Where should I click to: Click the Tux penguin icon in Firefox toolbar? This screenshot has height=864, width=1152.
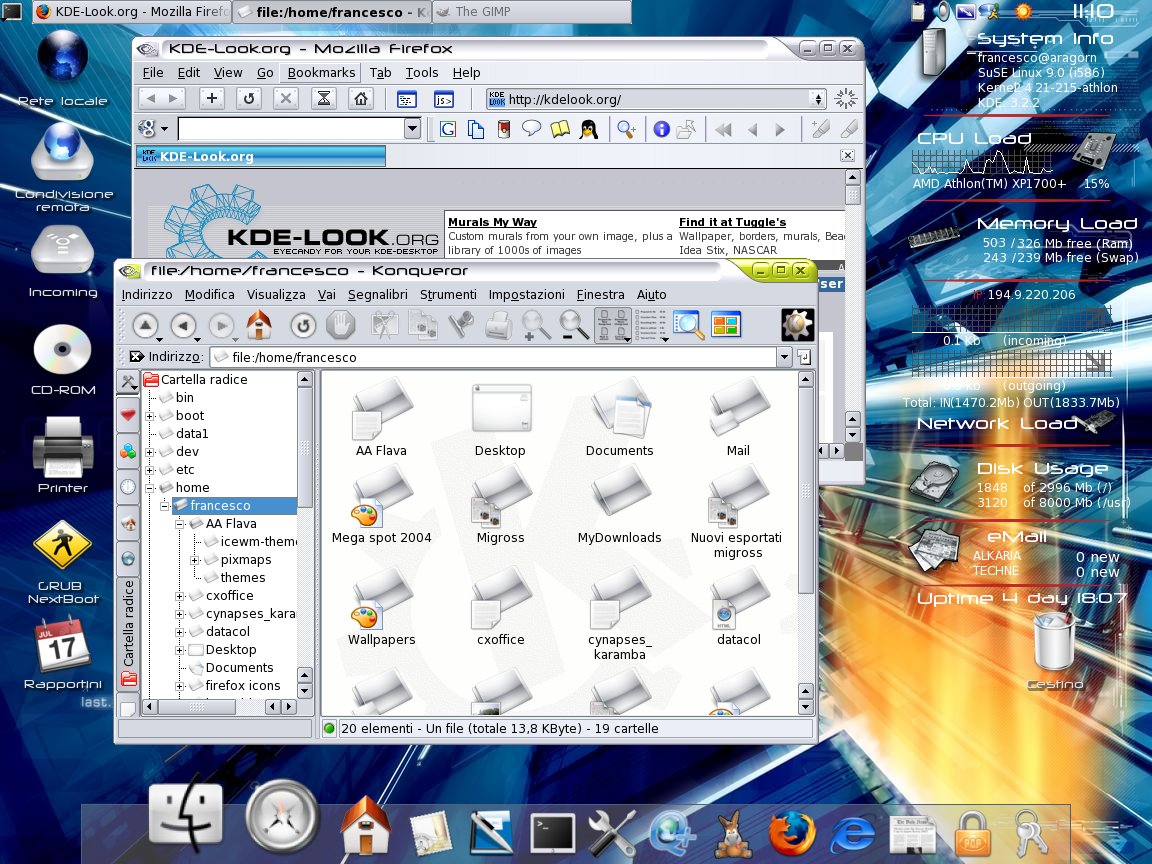[x=588, y=130]
